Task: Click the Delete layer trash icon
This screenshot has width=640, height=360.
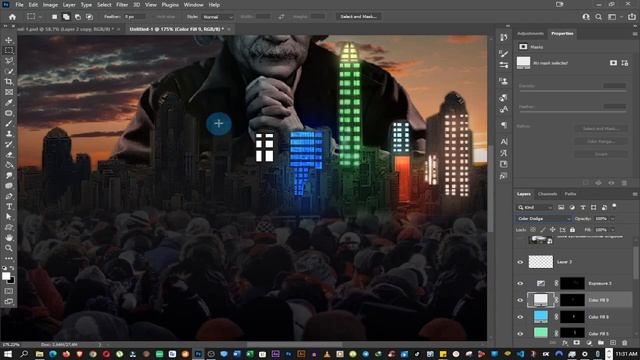Action: pos(624,343)
